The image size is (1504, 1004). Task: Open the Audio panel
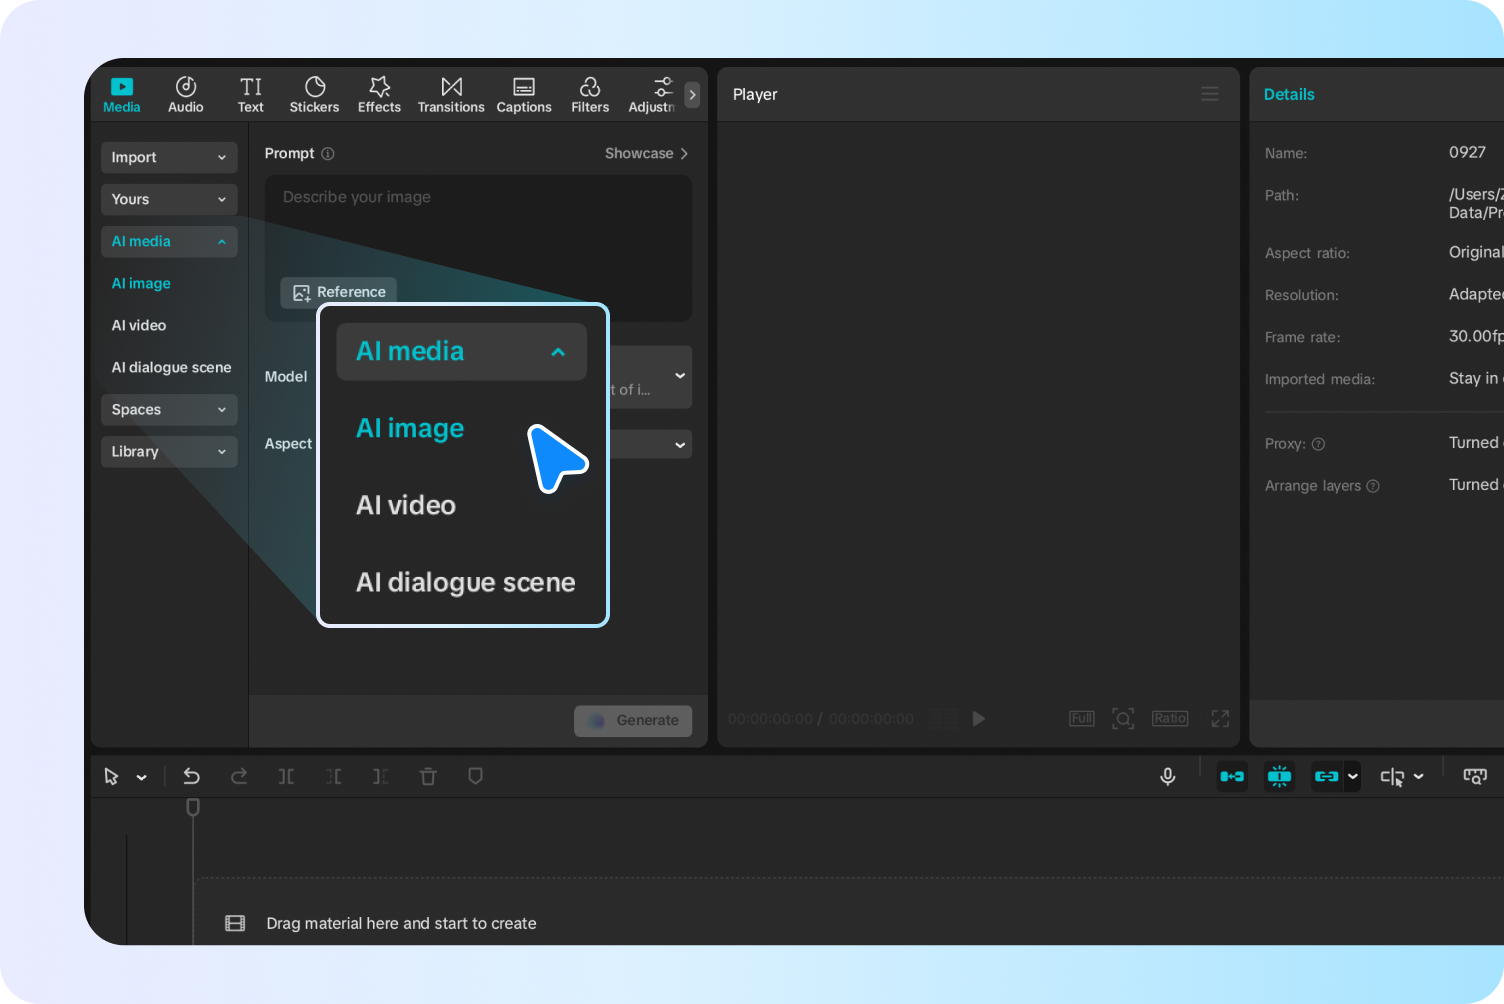pos(185,94)
